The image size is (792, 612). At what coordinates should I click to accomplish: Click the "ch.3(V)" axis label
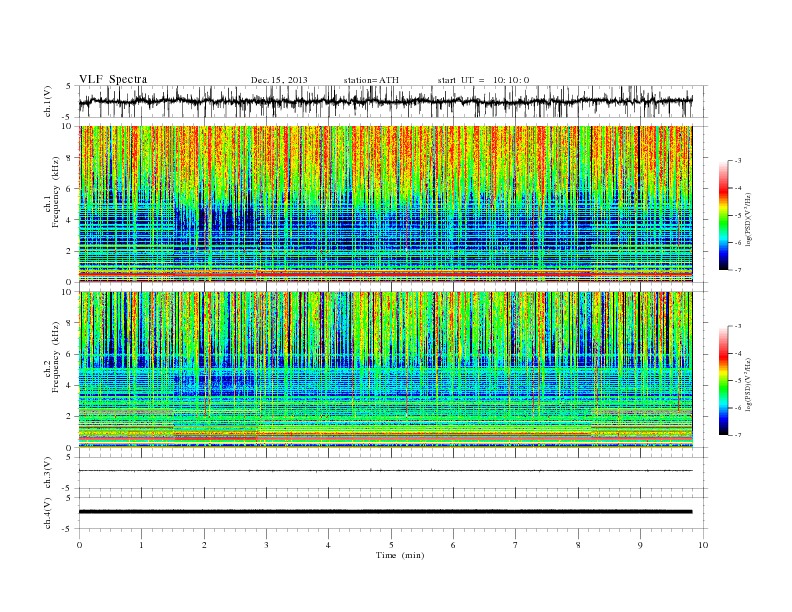[x=47, y=473]
